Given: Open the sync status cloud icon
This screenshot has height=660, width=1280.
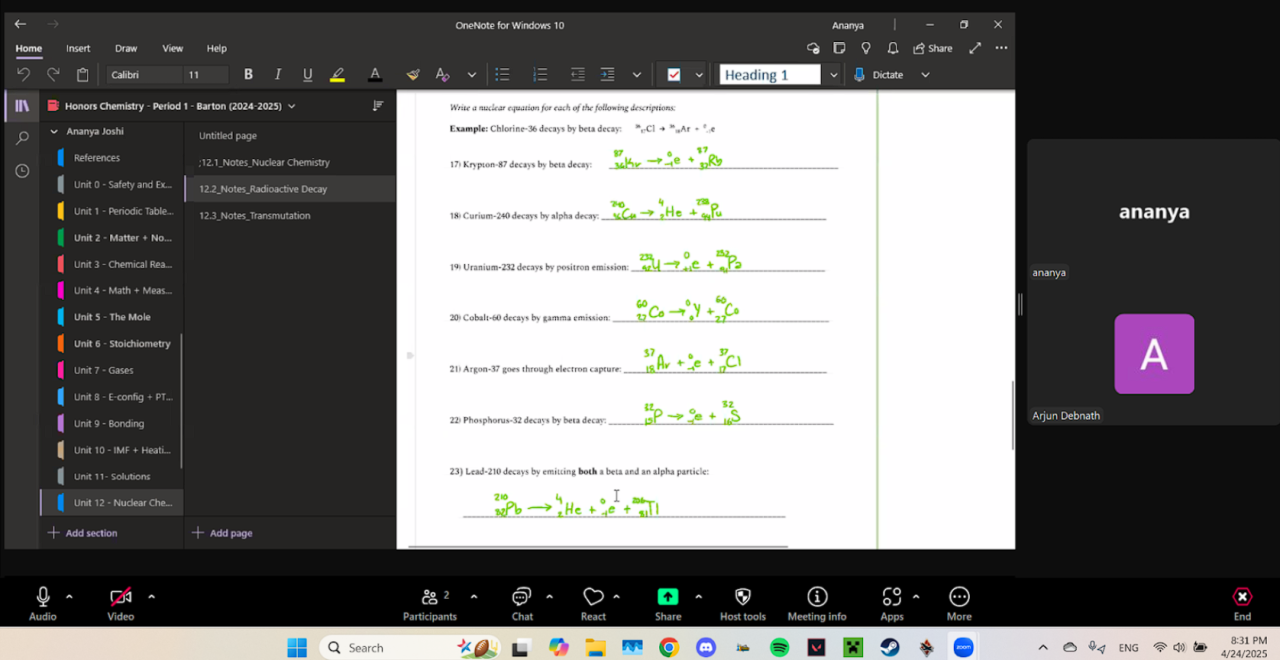Looking at the screenshot, I should click(813, 48).
